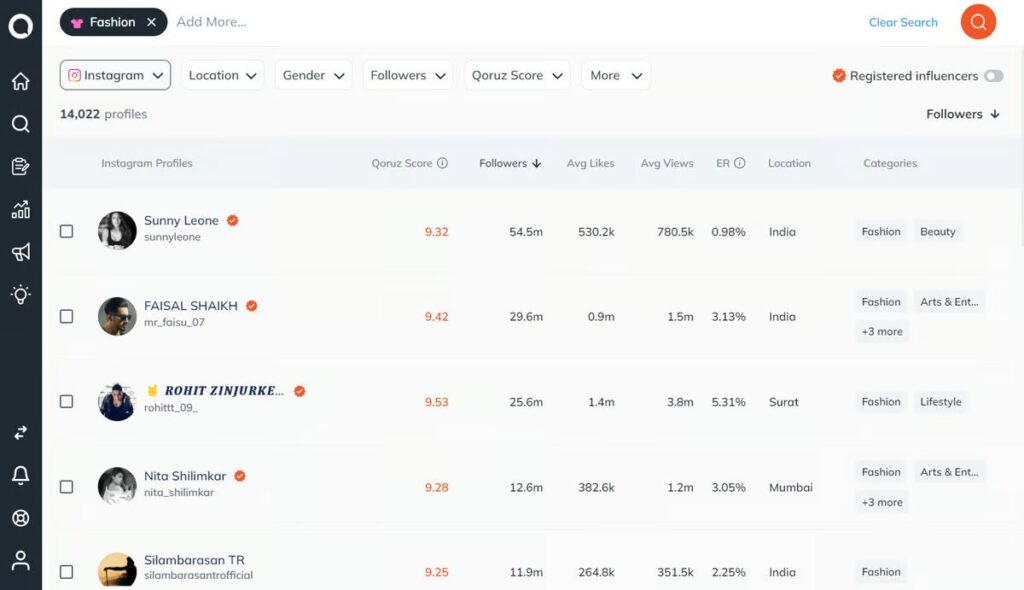Select the Silambarasan TR row checkbox
This screenshot has width=1024, height=590.
click(x=67, y=572)
